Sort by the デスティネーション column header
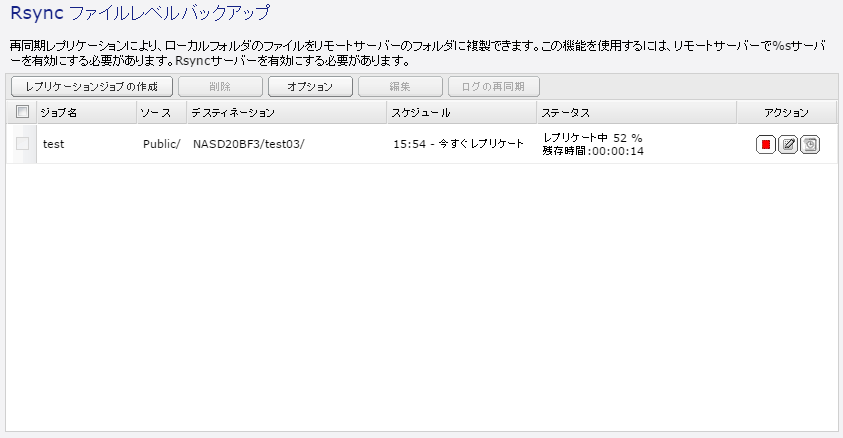This screenshot has width=843, height=438. pyautogui.click(x=287, y=112)
